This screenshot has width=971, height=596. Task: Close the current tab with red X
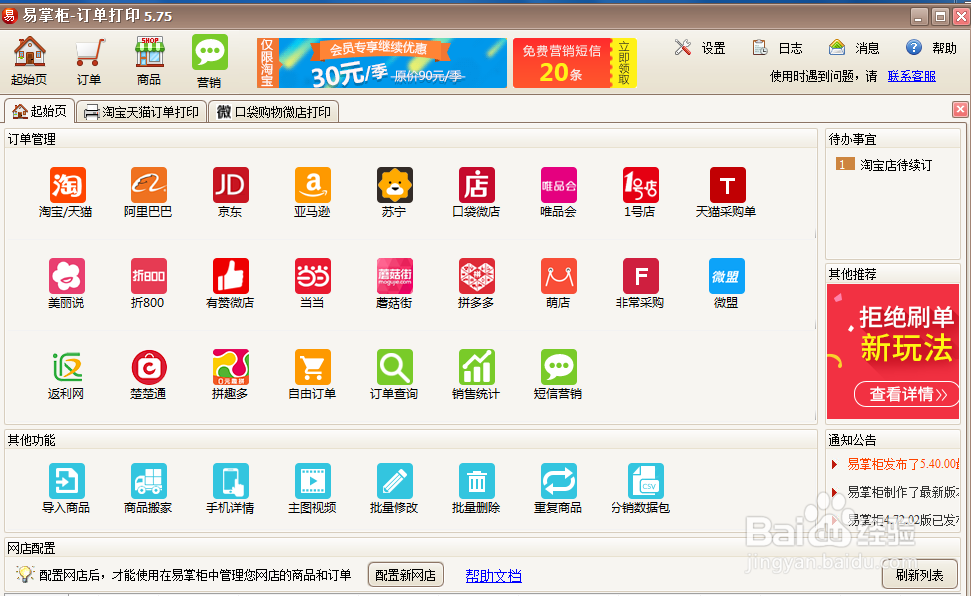pyautogui.click(x=960, y=110)
